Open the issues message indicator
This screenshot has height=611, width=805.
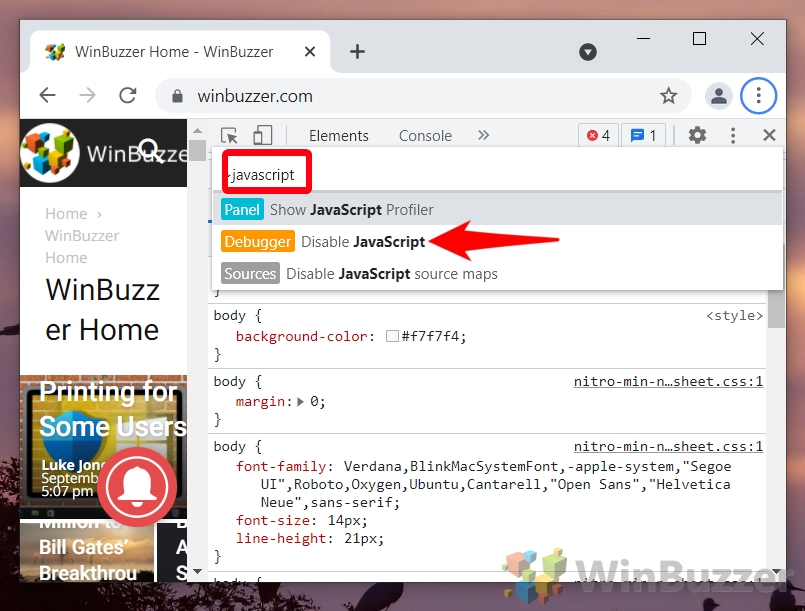pos(643,134)
